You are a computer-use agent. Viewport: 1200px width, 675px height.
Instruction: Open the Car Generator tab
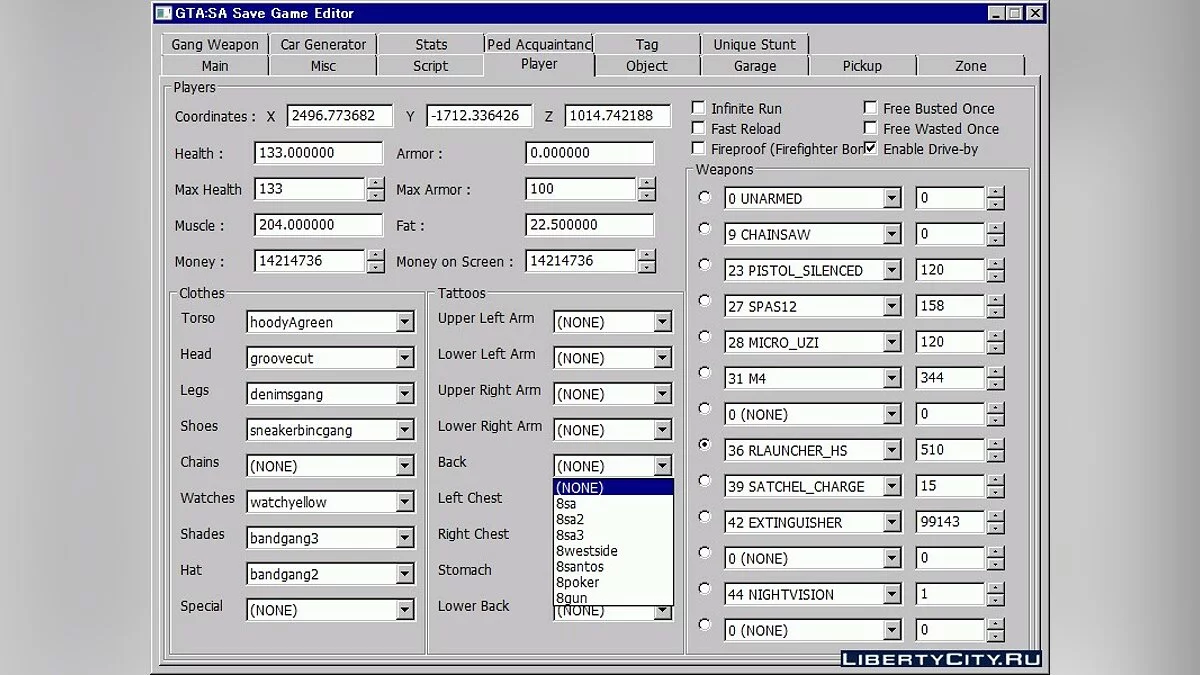pos(322,44)
